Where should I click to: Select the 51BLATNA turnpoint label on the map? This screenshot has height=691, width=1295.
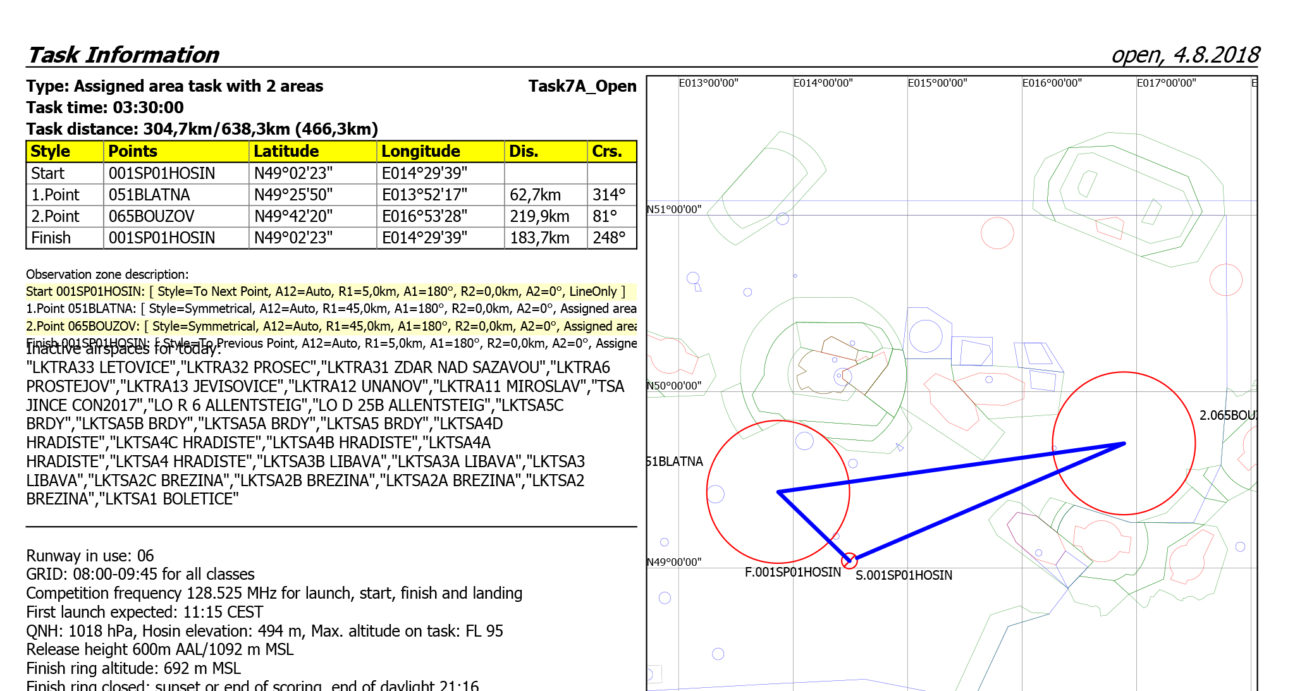[675, 461]
